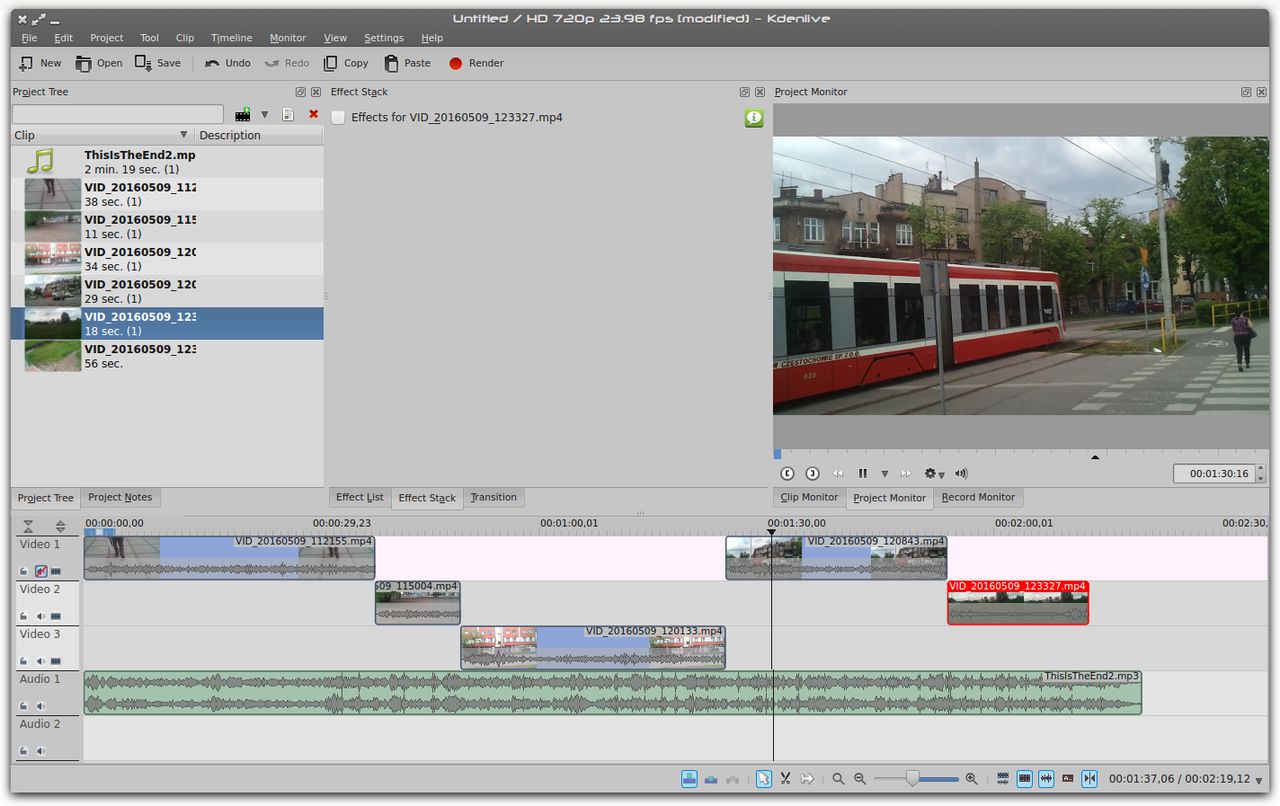Click the New project toolbar icon

26,63
